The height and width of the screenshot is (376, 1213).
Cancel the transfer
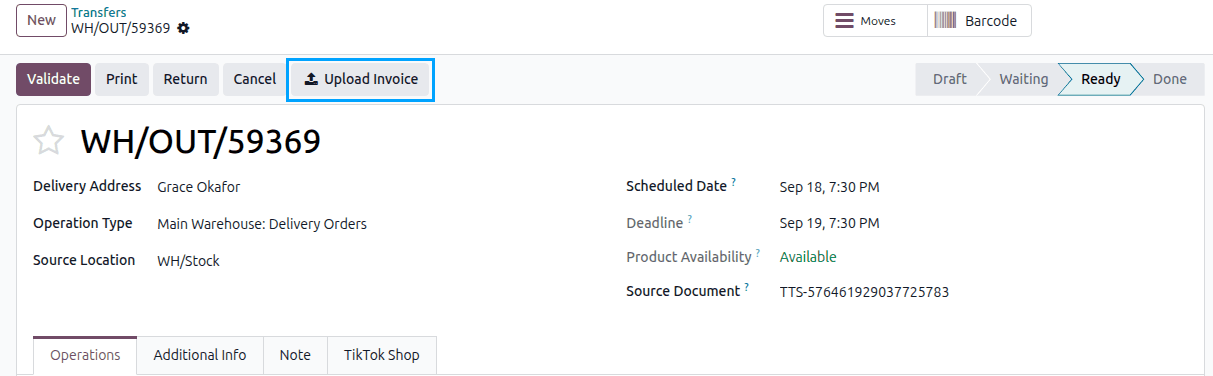[x=255, y=79]
